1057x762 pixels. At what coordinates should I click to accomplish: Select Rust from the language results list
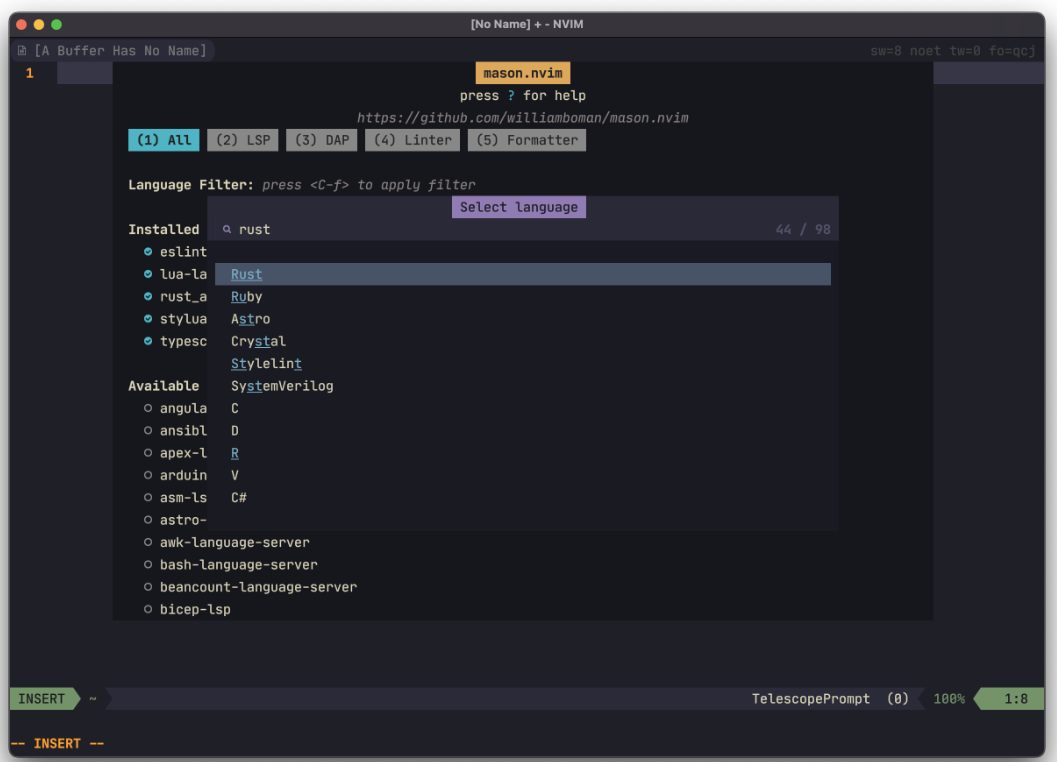[246, 274]
